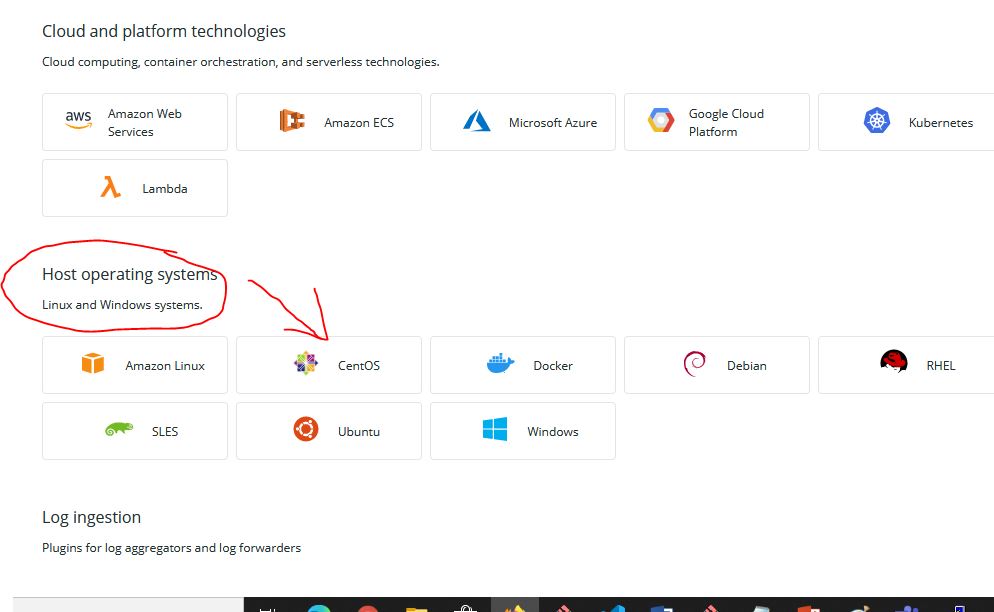This screenshot has width=994, height=612.
Task: Click the Ubuntu circle logo
Action: (x=305, y=430)
